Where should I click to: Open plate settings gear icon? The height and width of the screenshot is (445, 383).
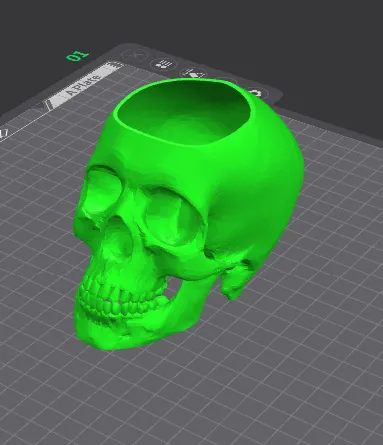[256, 93]
